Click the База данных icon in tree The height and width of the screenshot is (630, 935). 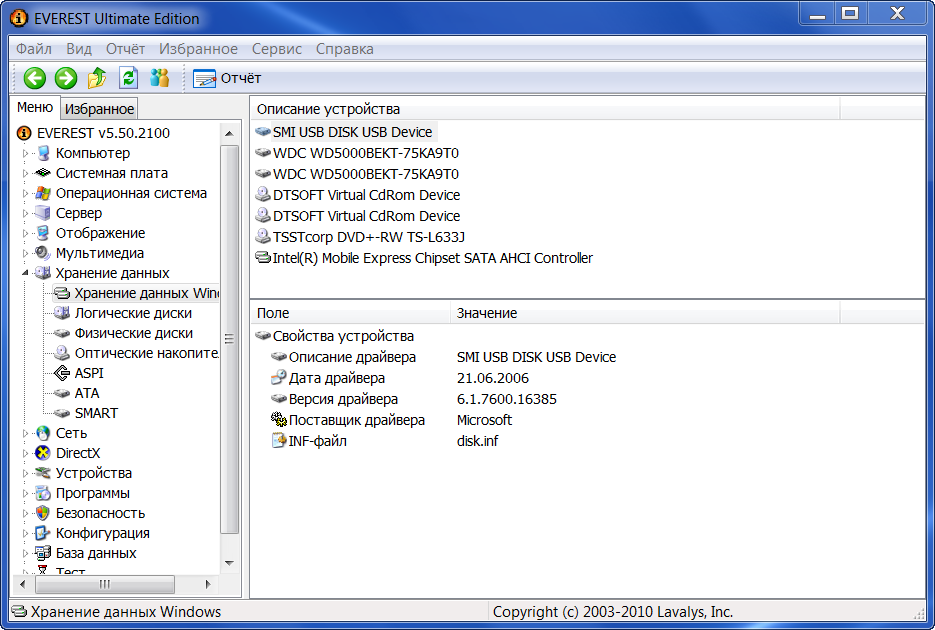point(43,553)
